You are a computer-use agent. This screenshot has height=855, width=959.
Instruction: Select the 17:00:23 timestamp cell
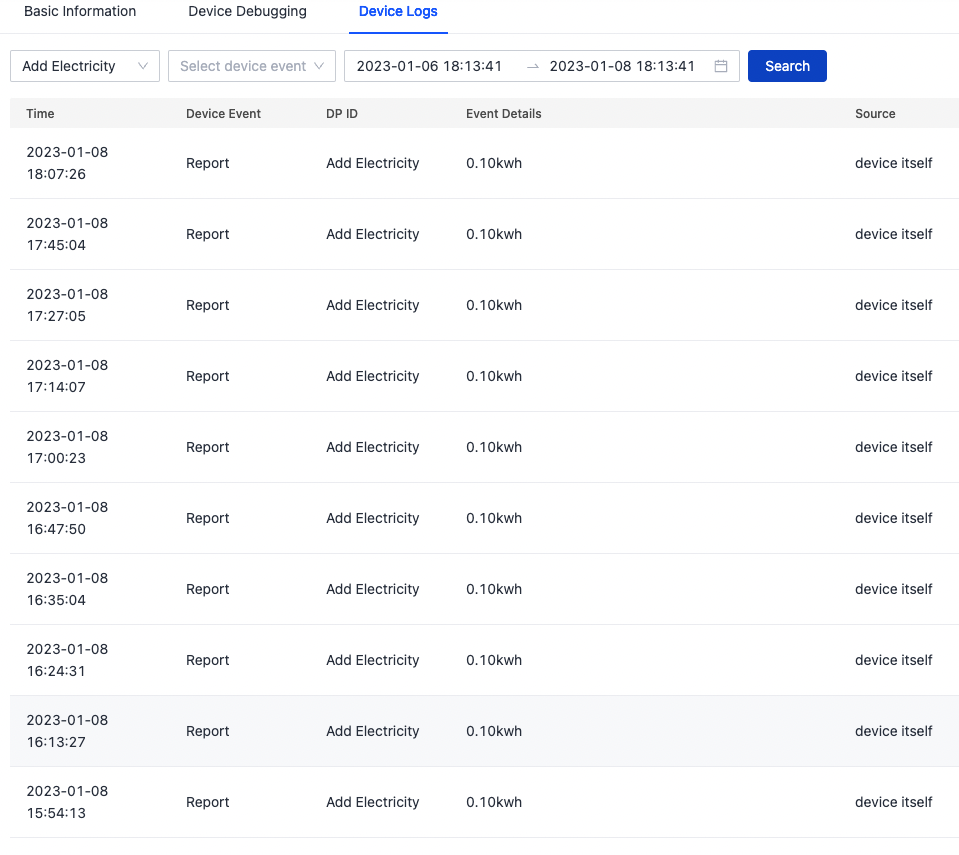(x=67, y=447)
